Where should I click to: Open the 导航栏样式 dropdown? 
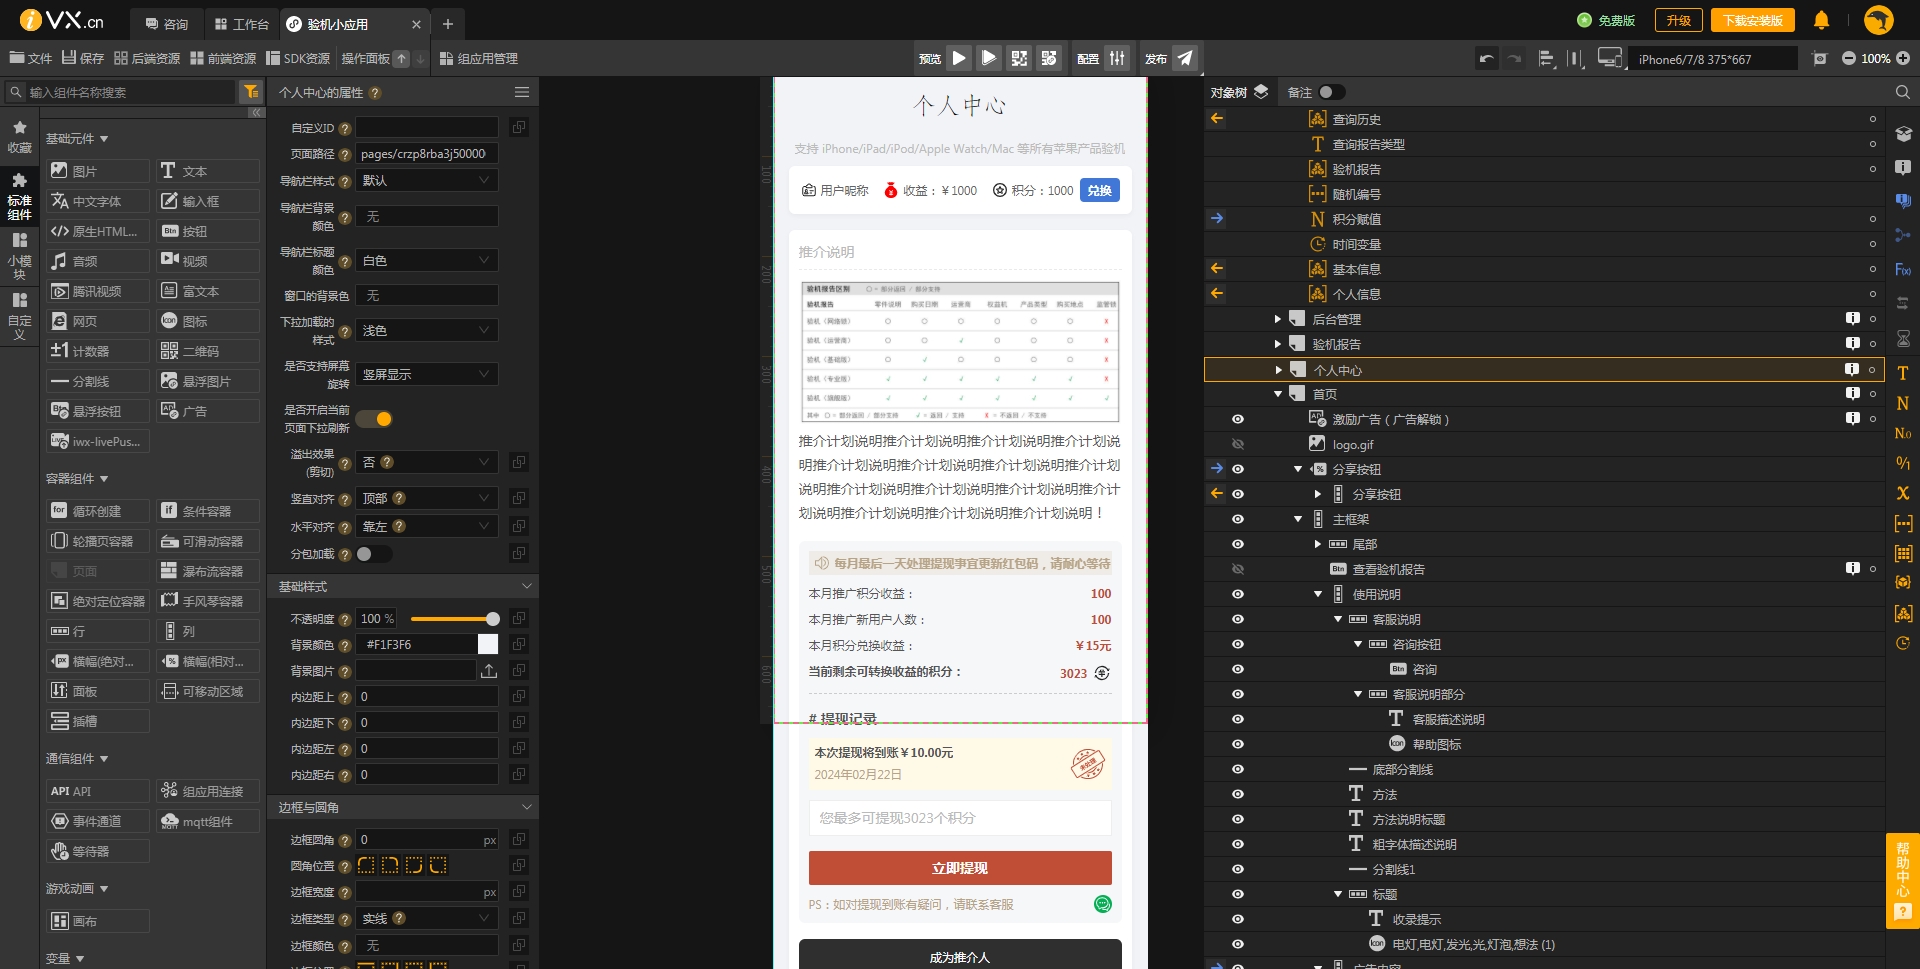(427, 180)
